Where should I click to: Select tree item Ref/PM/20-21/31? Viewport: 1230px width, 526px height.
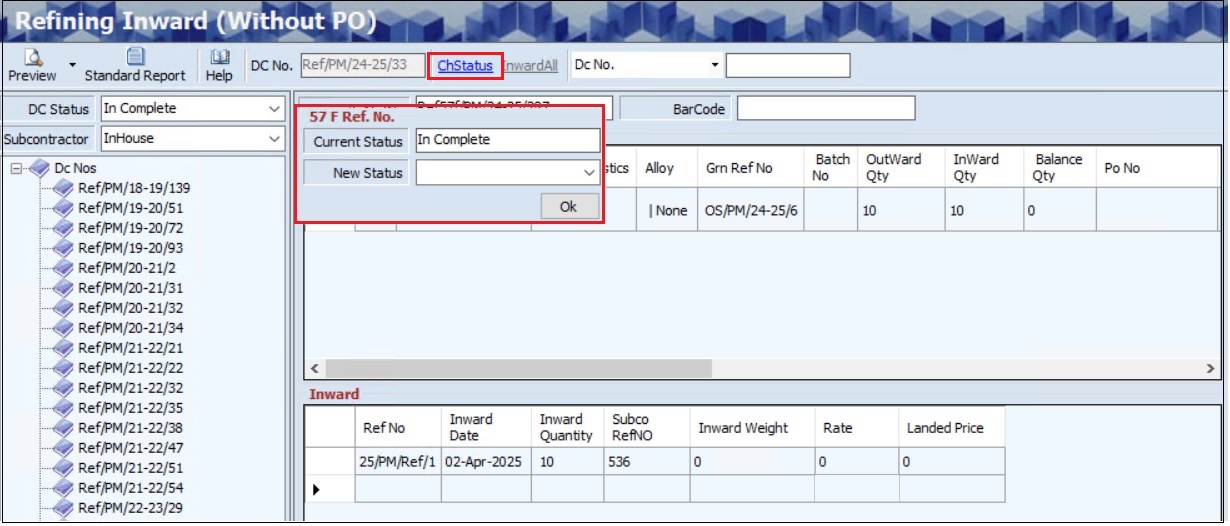coord(130,288)
